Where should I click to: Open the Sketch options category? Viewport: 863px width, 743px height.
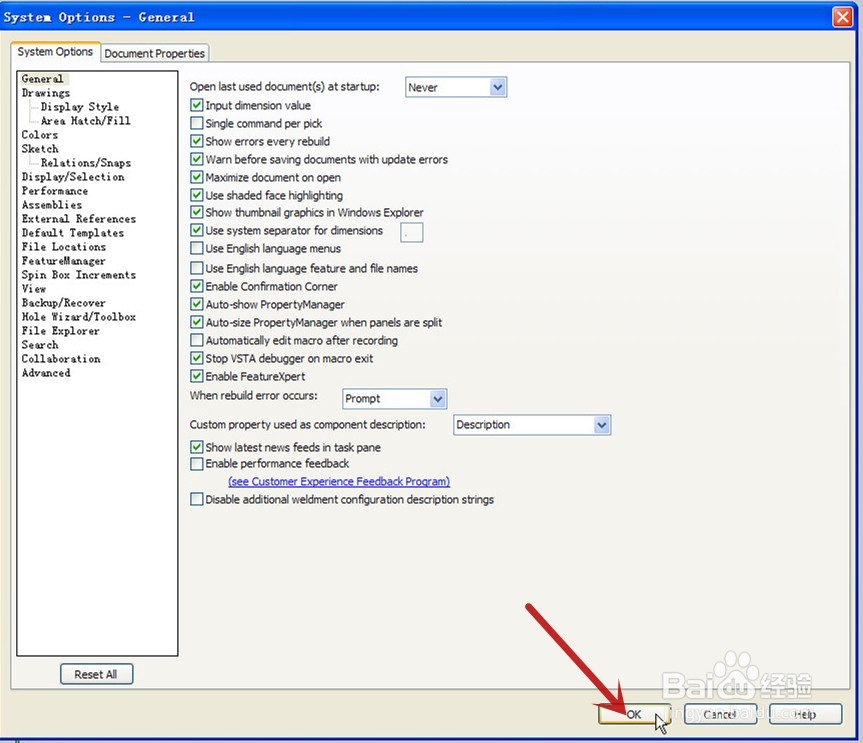pos(40,149)
